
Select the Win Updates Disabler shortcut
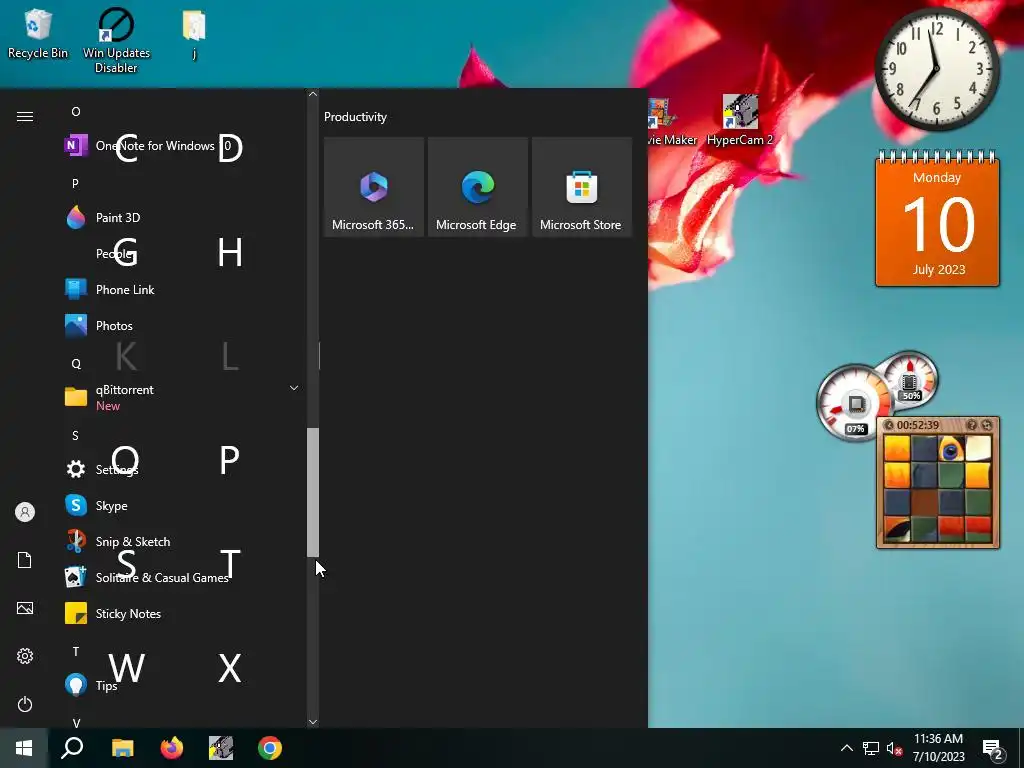(x=116, y=40)
